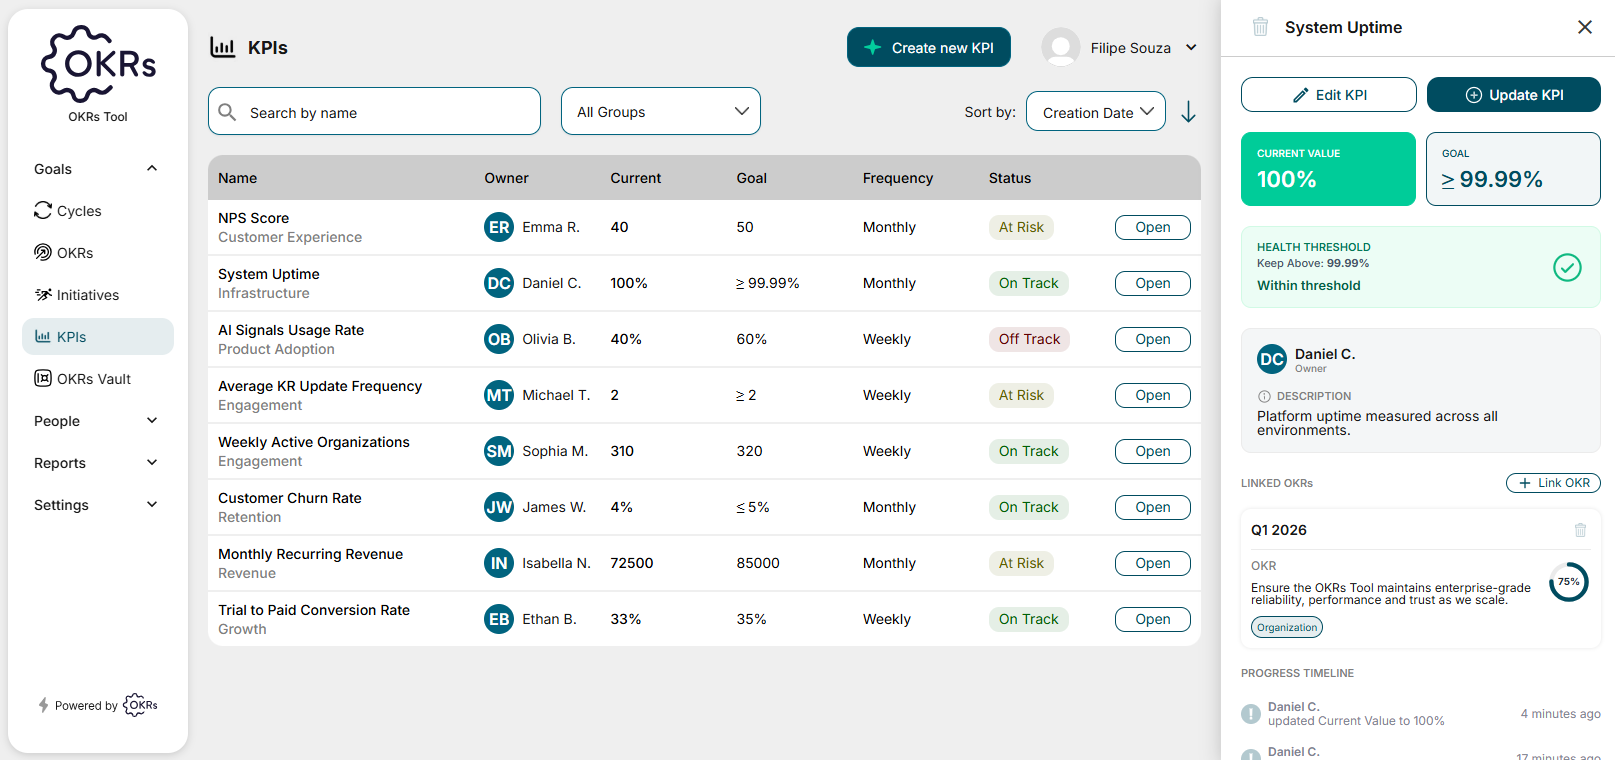The height and width of the screenshot is (760, 1615).
Task: Remove linked Q1 2026 OKR via trash icon
Action: pyautogui.click(x=1580, y=530)
